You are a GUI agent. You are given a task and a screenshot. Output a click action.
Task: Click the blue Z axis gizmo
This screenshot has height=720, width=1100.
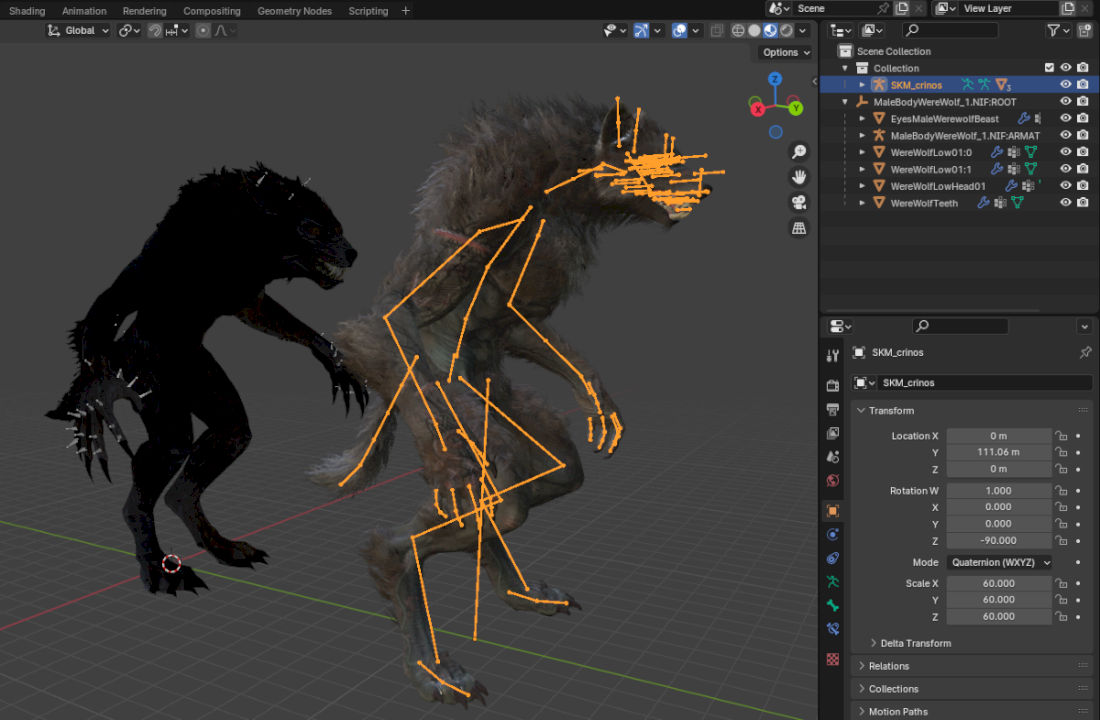tap(775, 79)
